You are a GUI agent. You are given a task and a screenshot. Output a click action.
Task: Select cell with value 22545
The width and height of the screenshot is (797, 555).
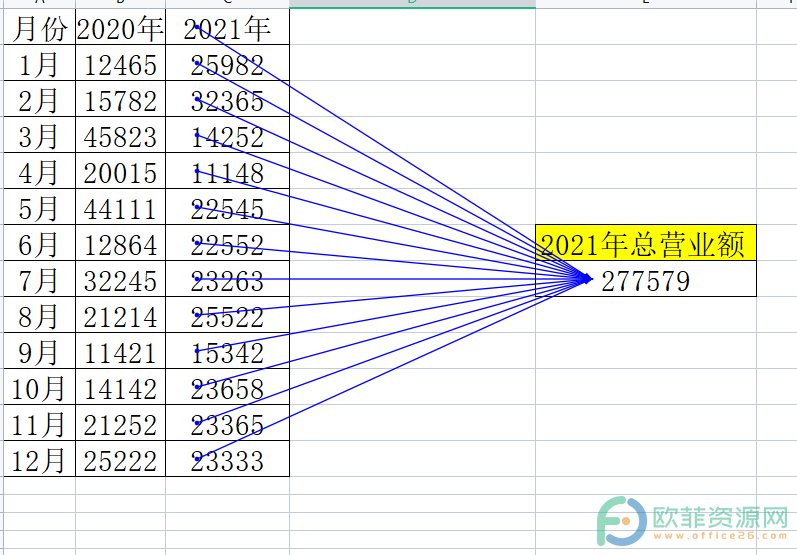tap(227, 207)
